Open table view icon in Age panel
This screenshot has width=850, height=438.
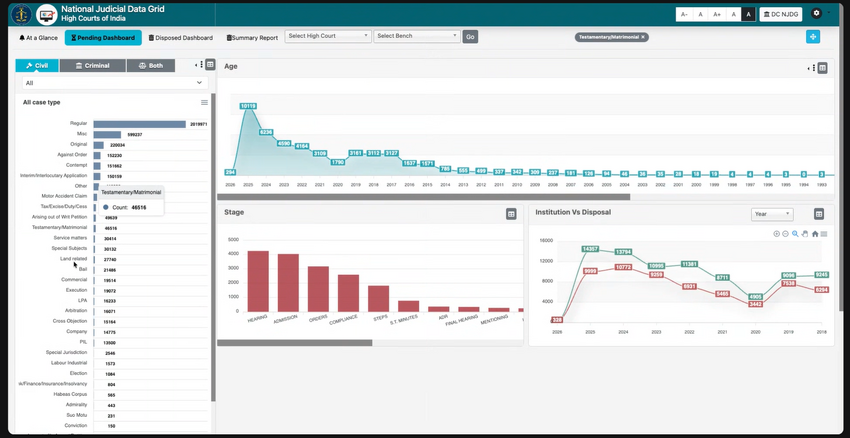point(823,68)
